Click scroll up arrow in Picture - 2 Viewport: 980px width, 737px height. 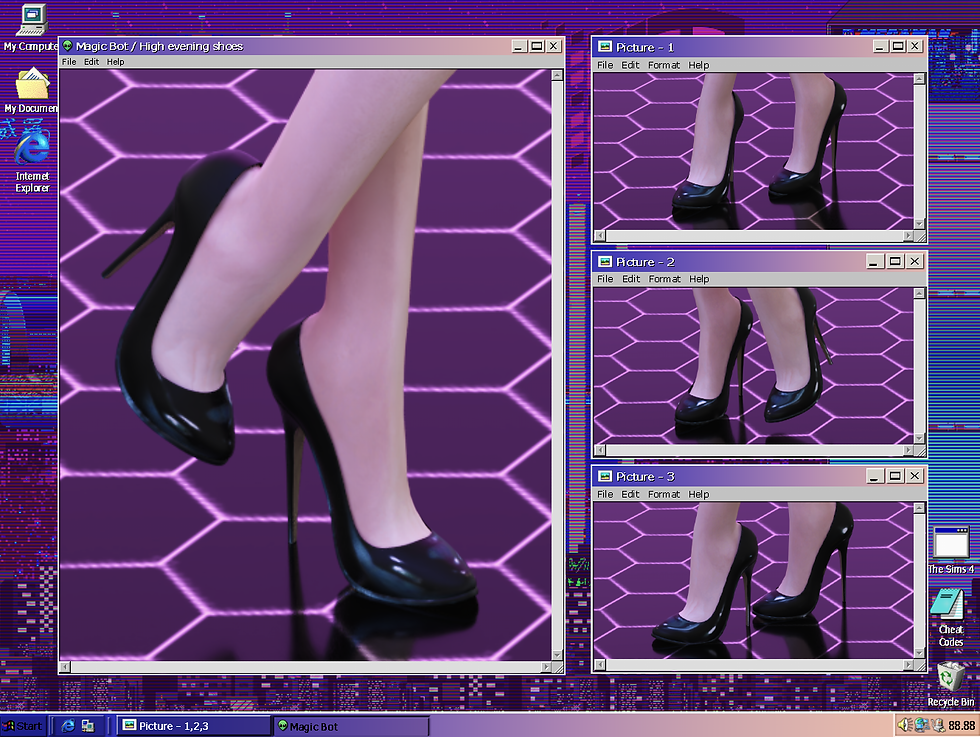click(919, 293)
